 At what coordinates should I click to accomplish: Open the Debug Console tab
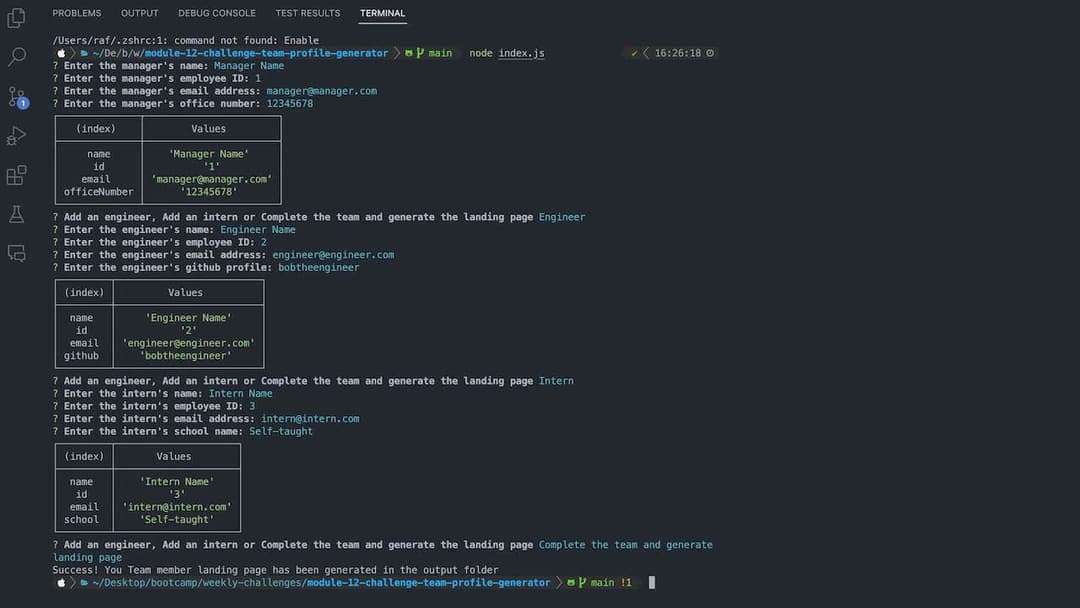click(217, 13)
